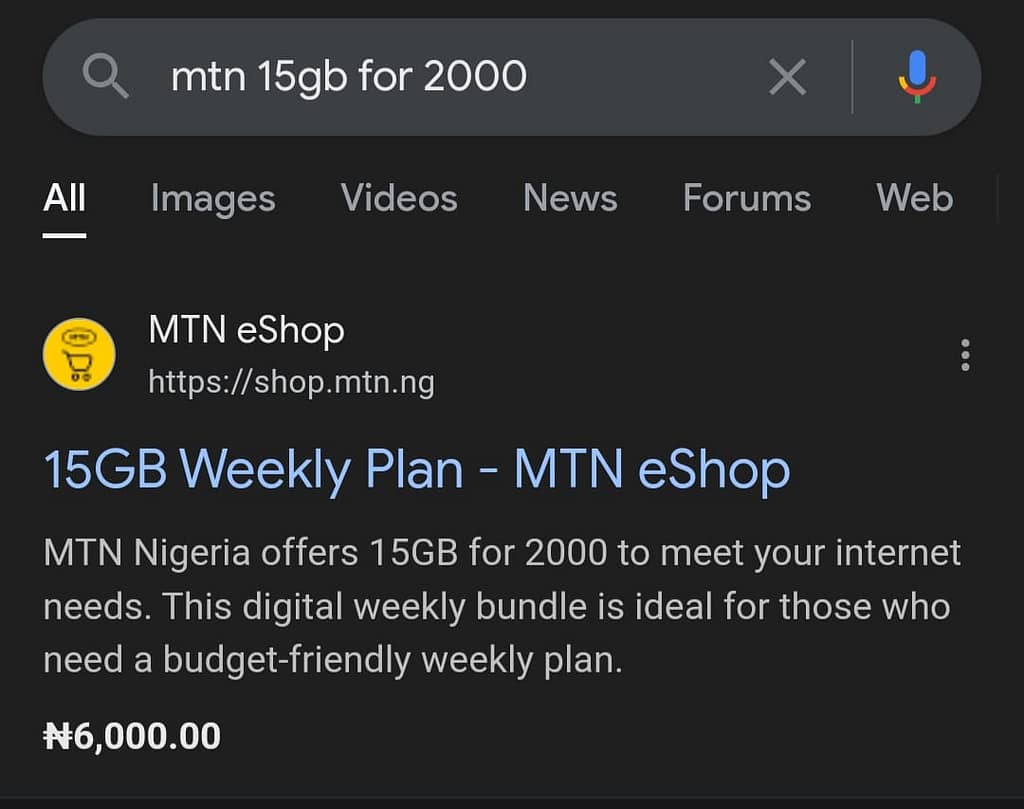Image resolution: width=1024 pixels, height=809 pixels.
Task: Clear the search query using the X icon
Action: [x=788, y=77]
